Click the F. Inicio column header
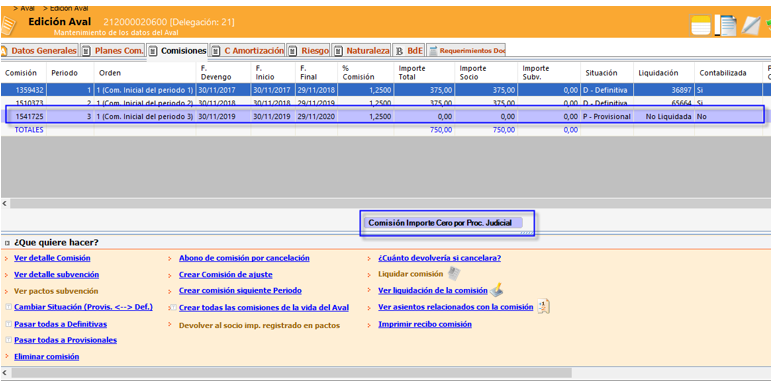773x386 pixels. point(274,72)
